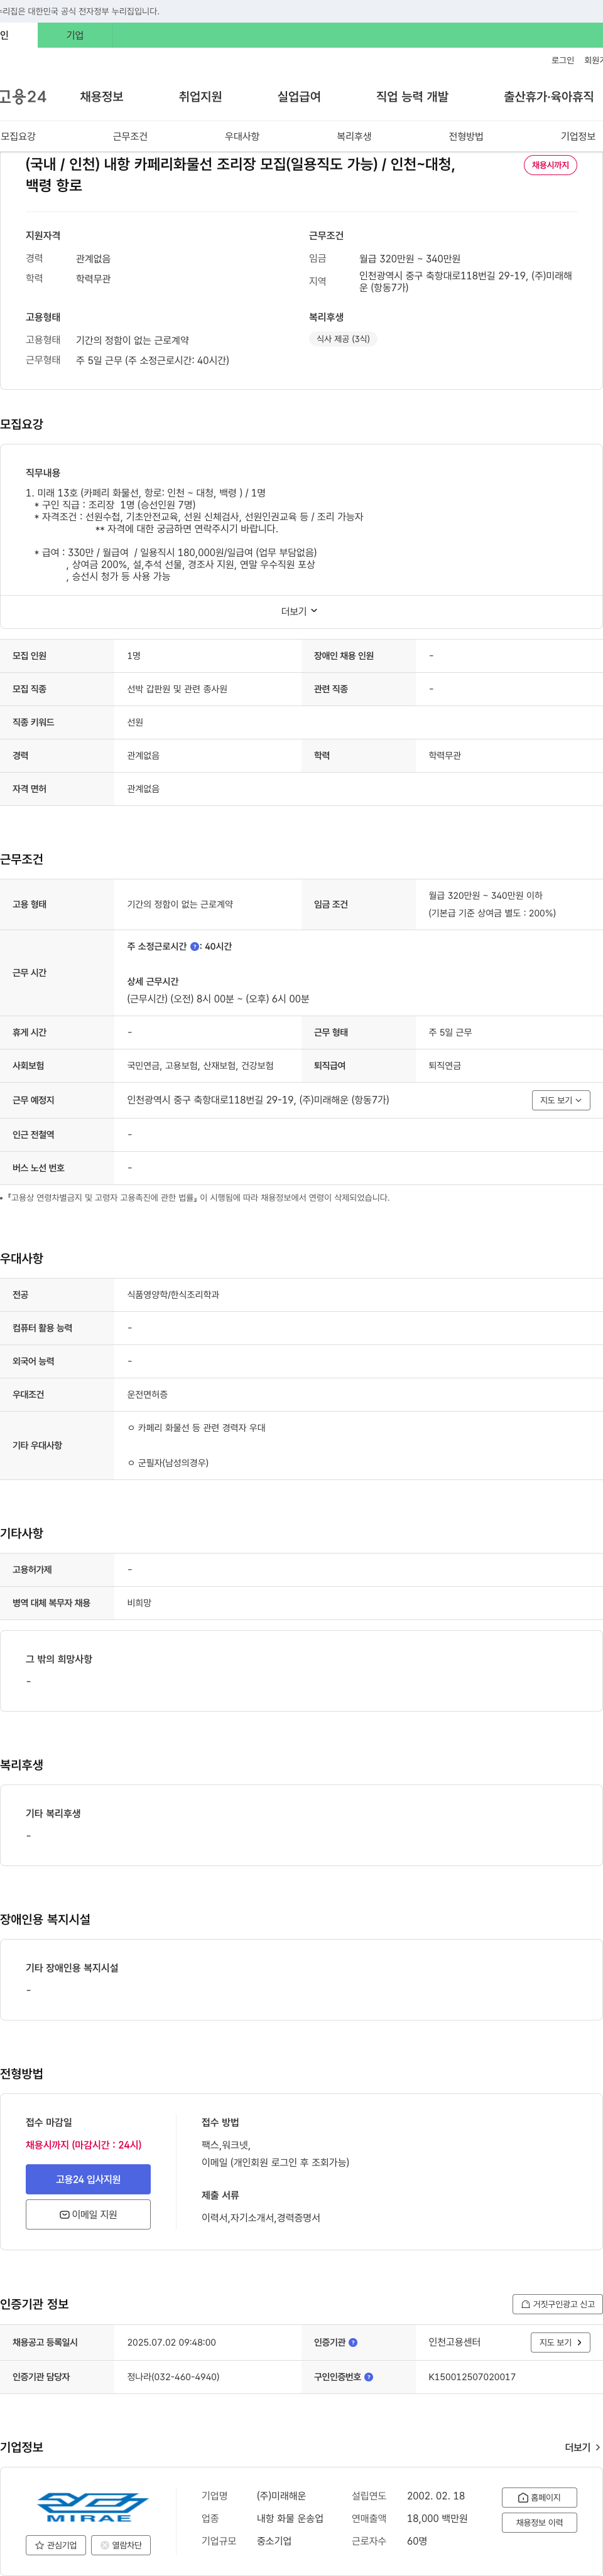Apply by email with 이메일 지원 envelope button
The width and height of the screenshot is (603, 2576).
pos(88,2214)
